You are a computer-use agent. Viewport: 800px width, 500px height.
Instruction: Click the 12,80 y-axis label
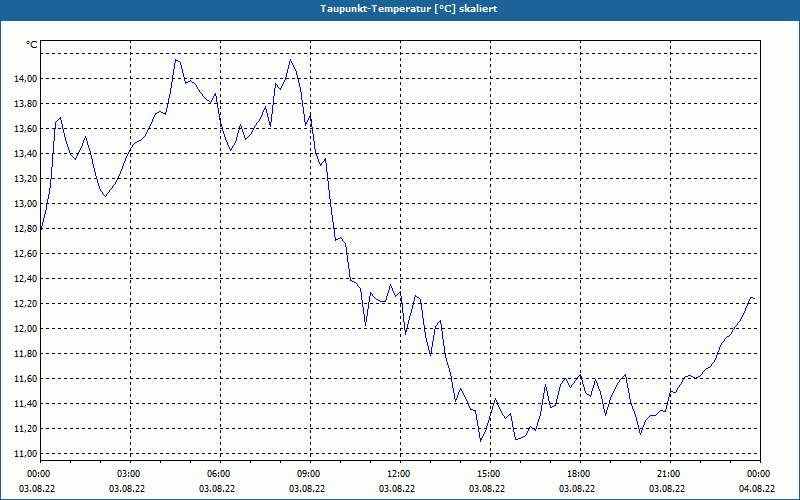[27, 229]
